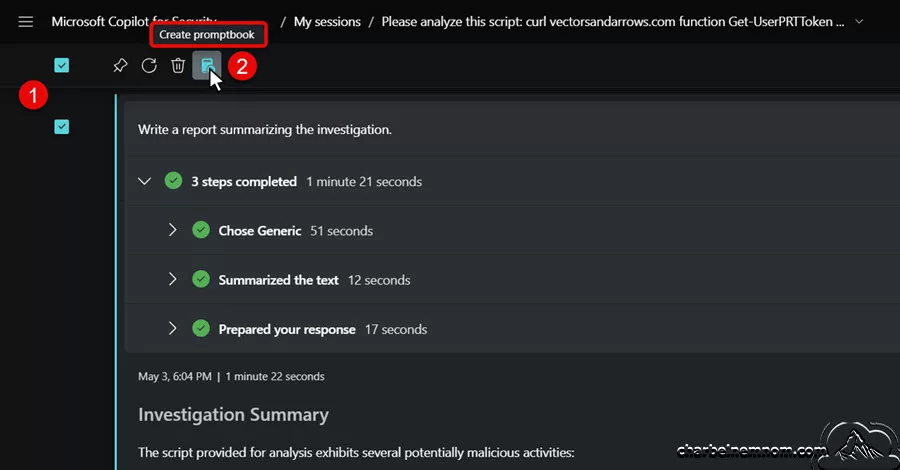Click the green check next to Chose Generic

(x=201, y=230)
